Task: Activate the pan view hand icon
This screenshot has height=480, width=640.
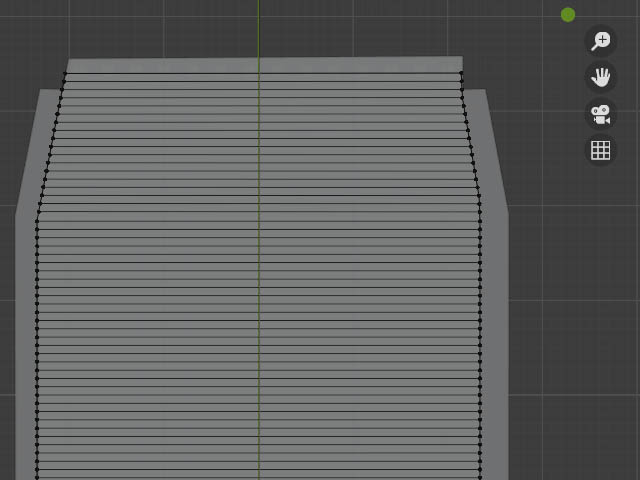Action: (x=600, y=77)
